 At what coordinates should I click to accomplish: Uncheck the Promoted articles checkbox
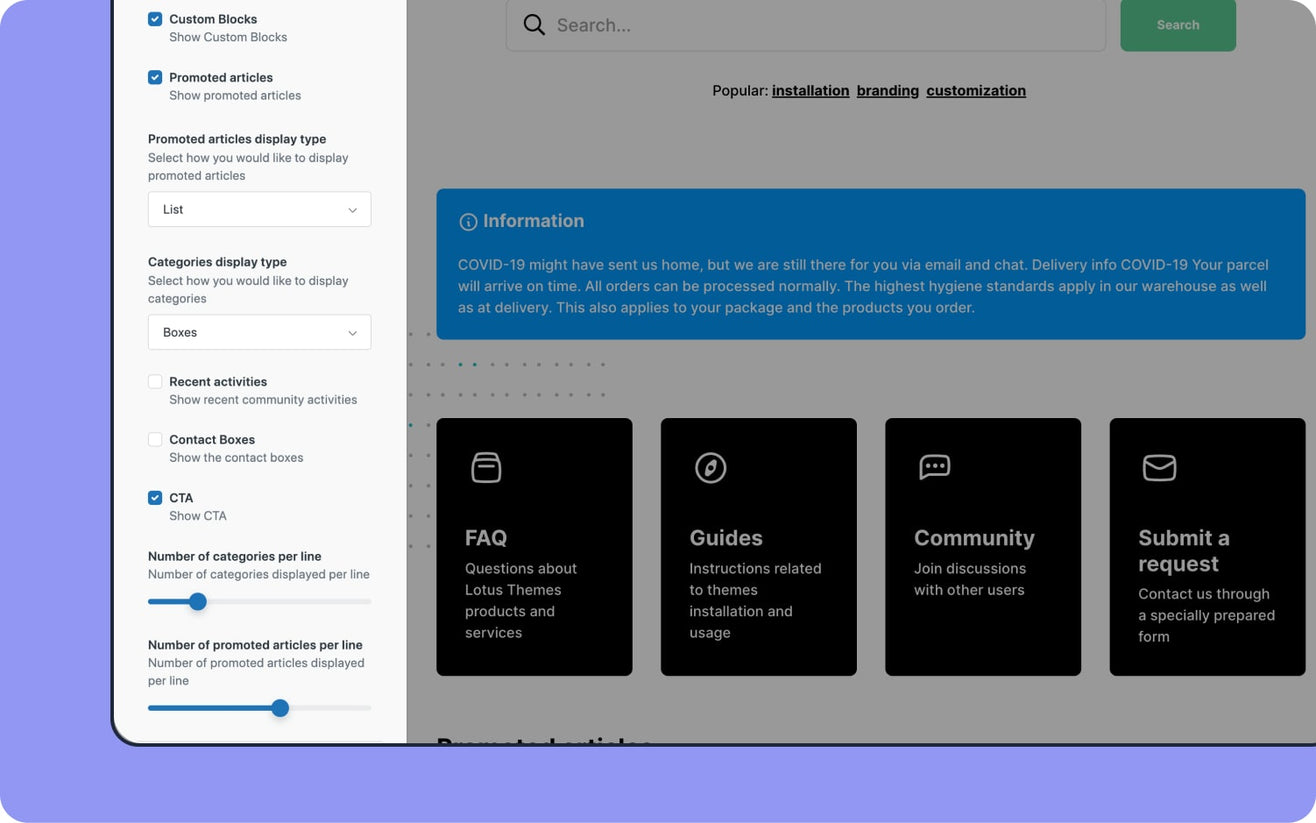pos(155,77)
